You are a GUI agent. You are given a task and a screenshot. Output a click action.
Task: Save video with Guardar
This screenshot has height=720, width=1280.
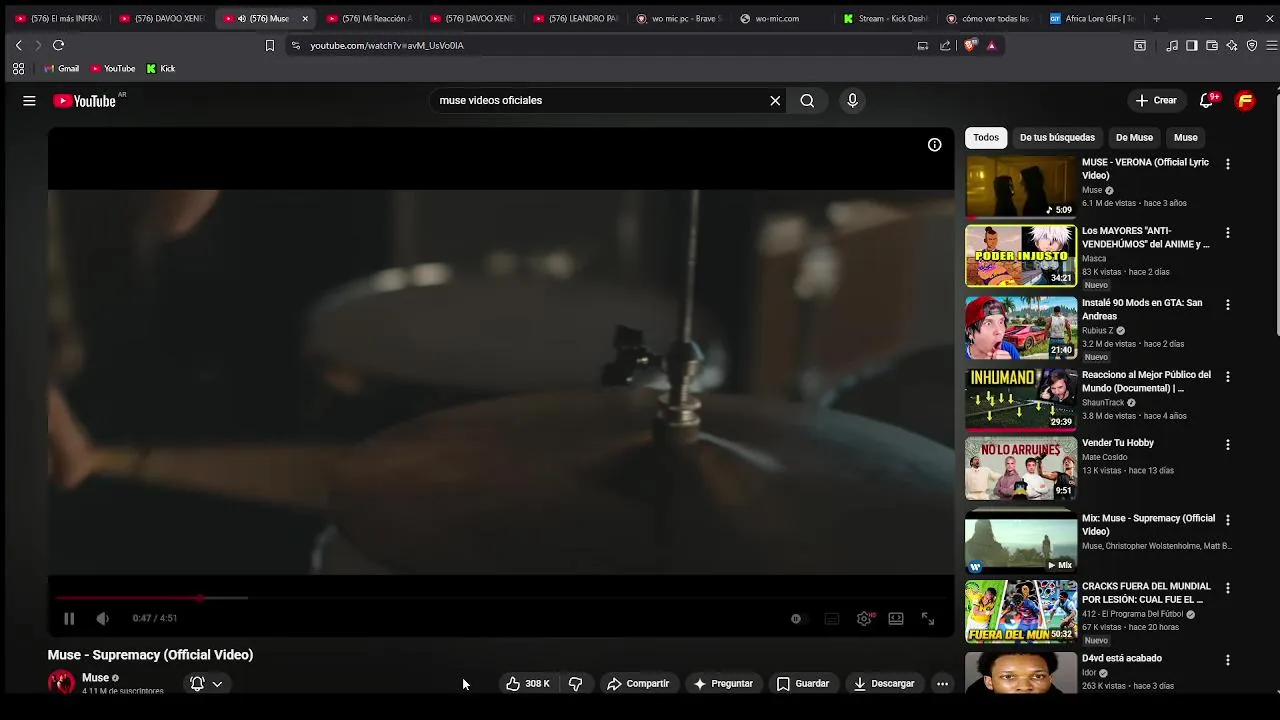[x=803, y=684]
